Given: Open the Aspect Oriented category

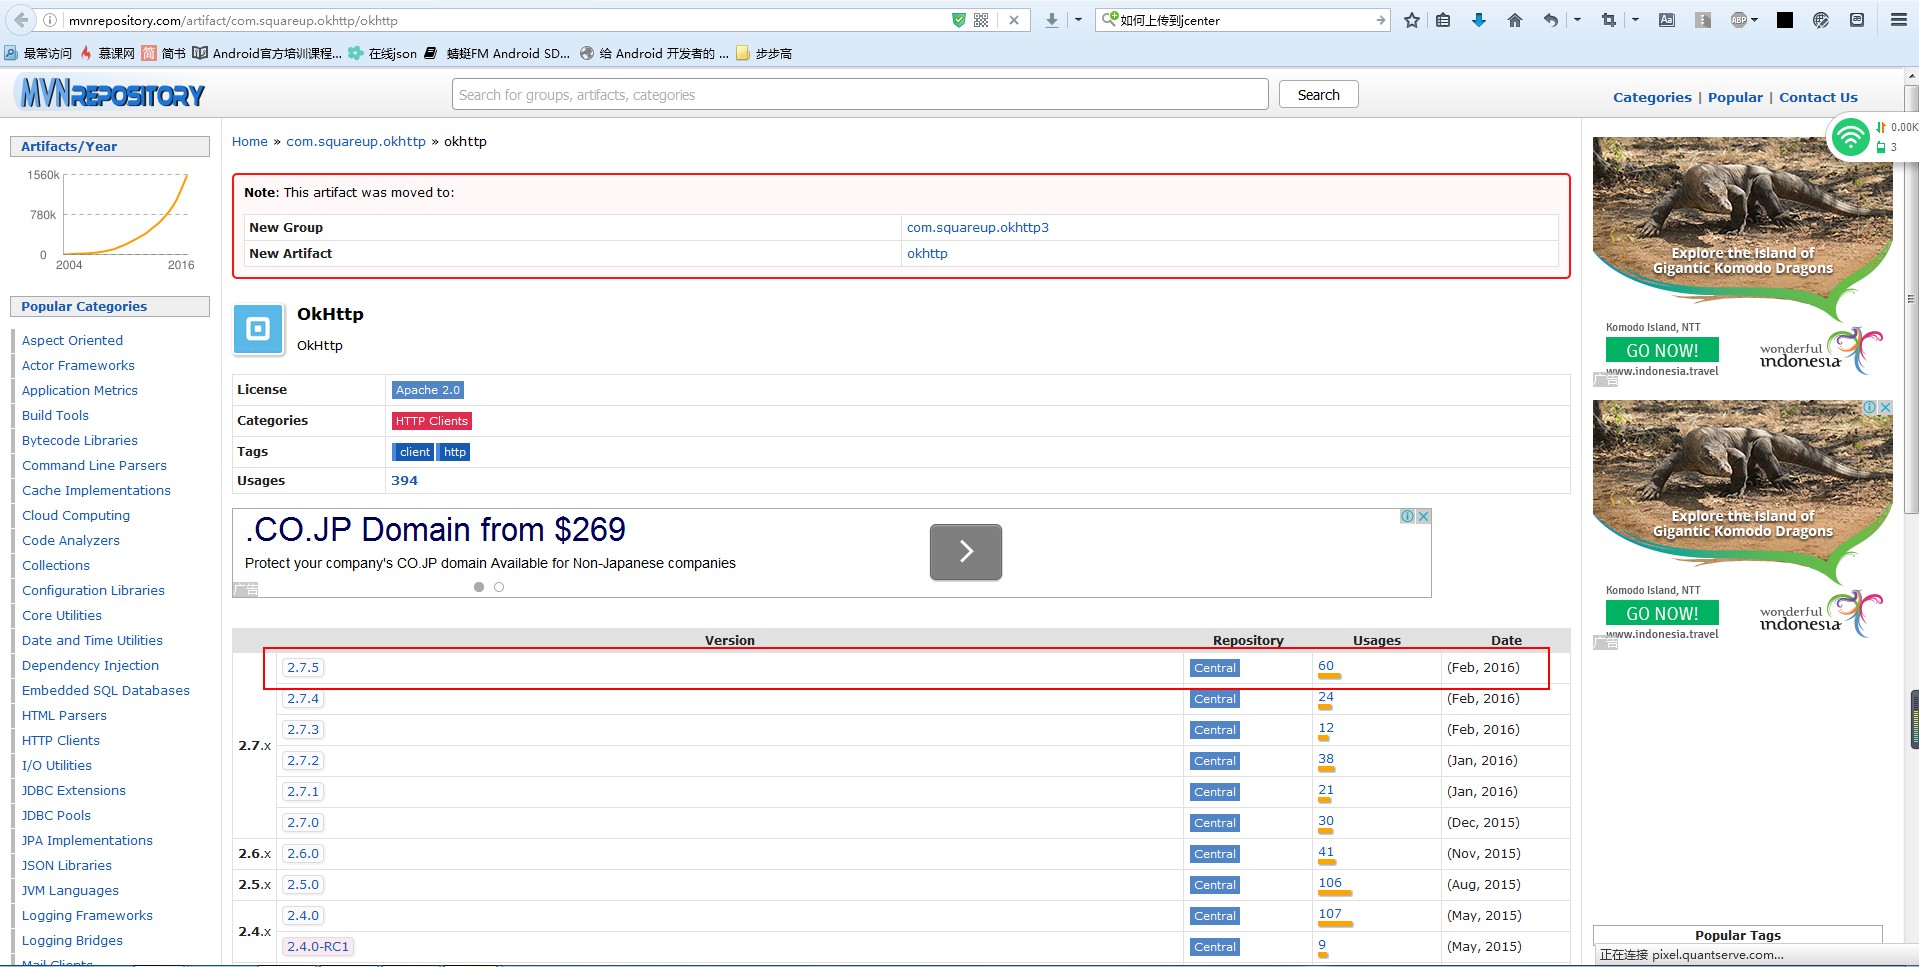Looking at the screenshot, I should pos(72,340).
